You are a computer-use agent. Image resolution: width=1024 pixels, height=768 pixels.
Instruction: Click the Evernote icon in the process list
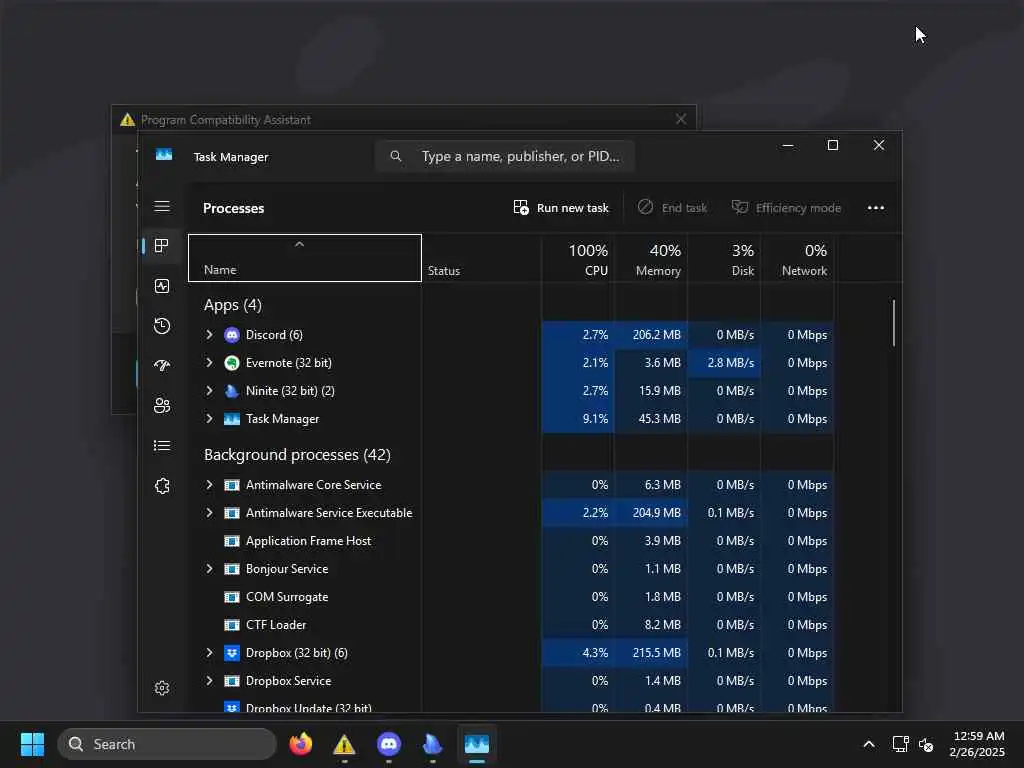(x=232, y=363)
